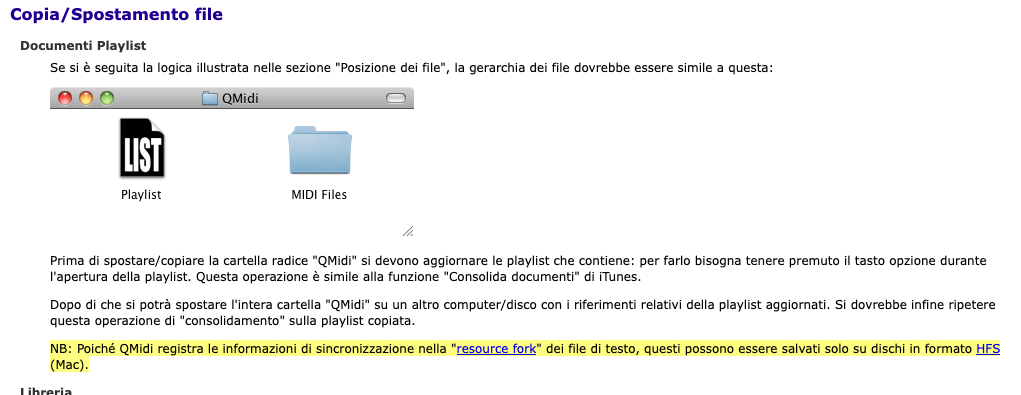Open the HFS hyperlink
The image size is (1021, 395).
pyautogui.click(x=988, y=349)
